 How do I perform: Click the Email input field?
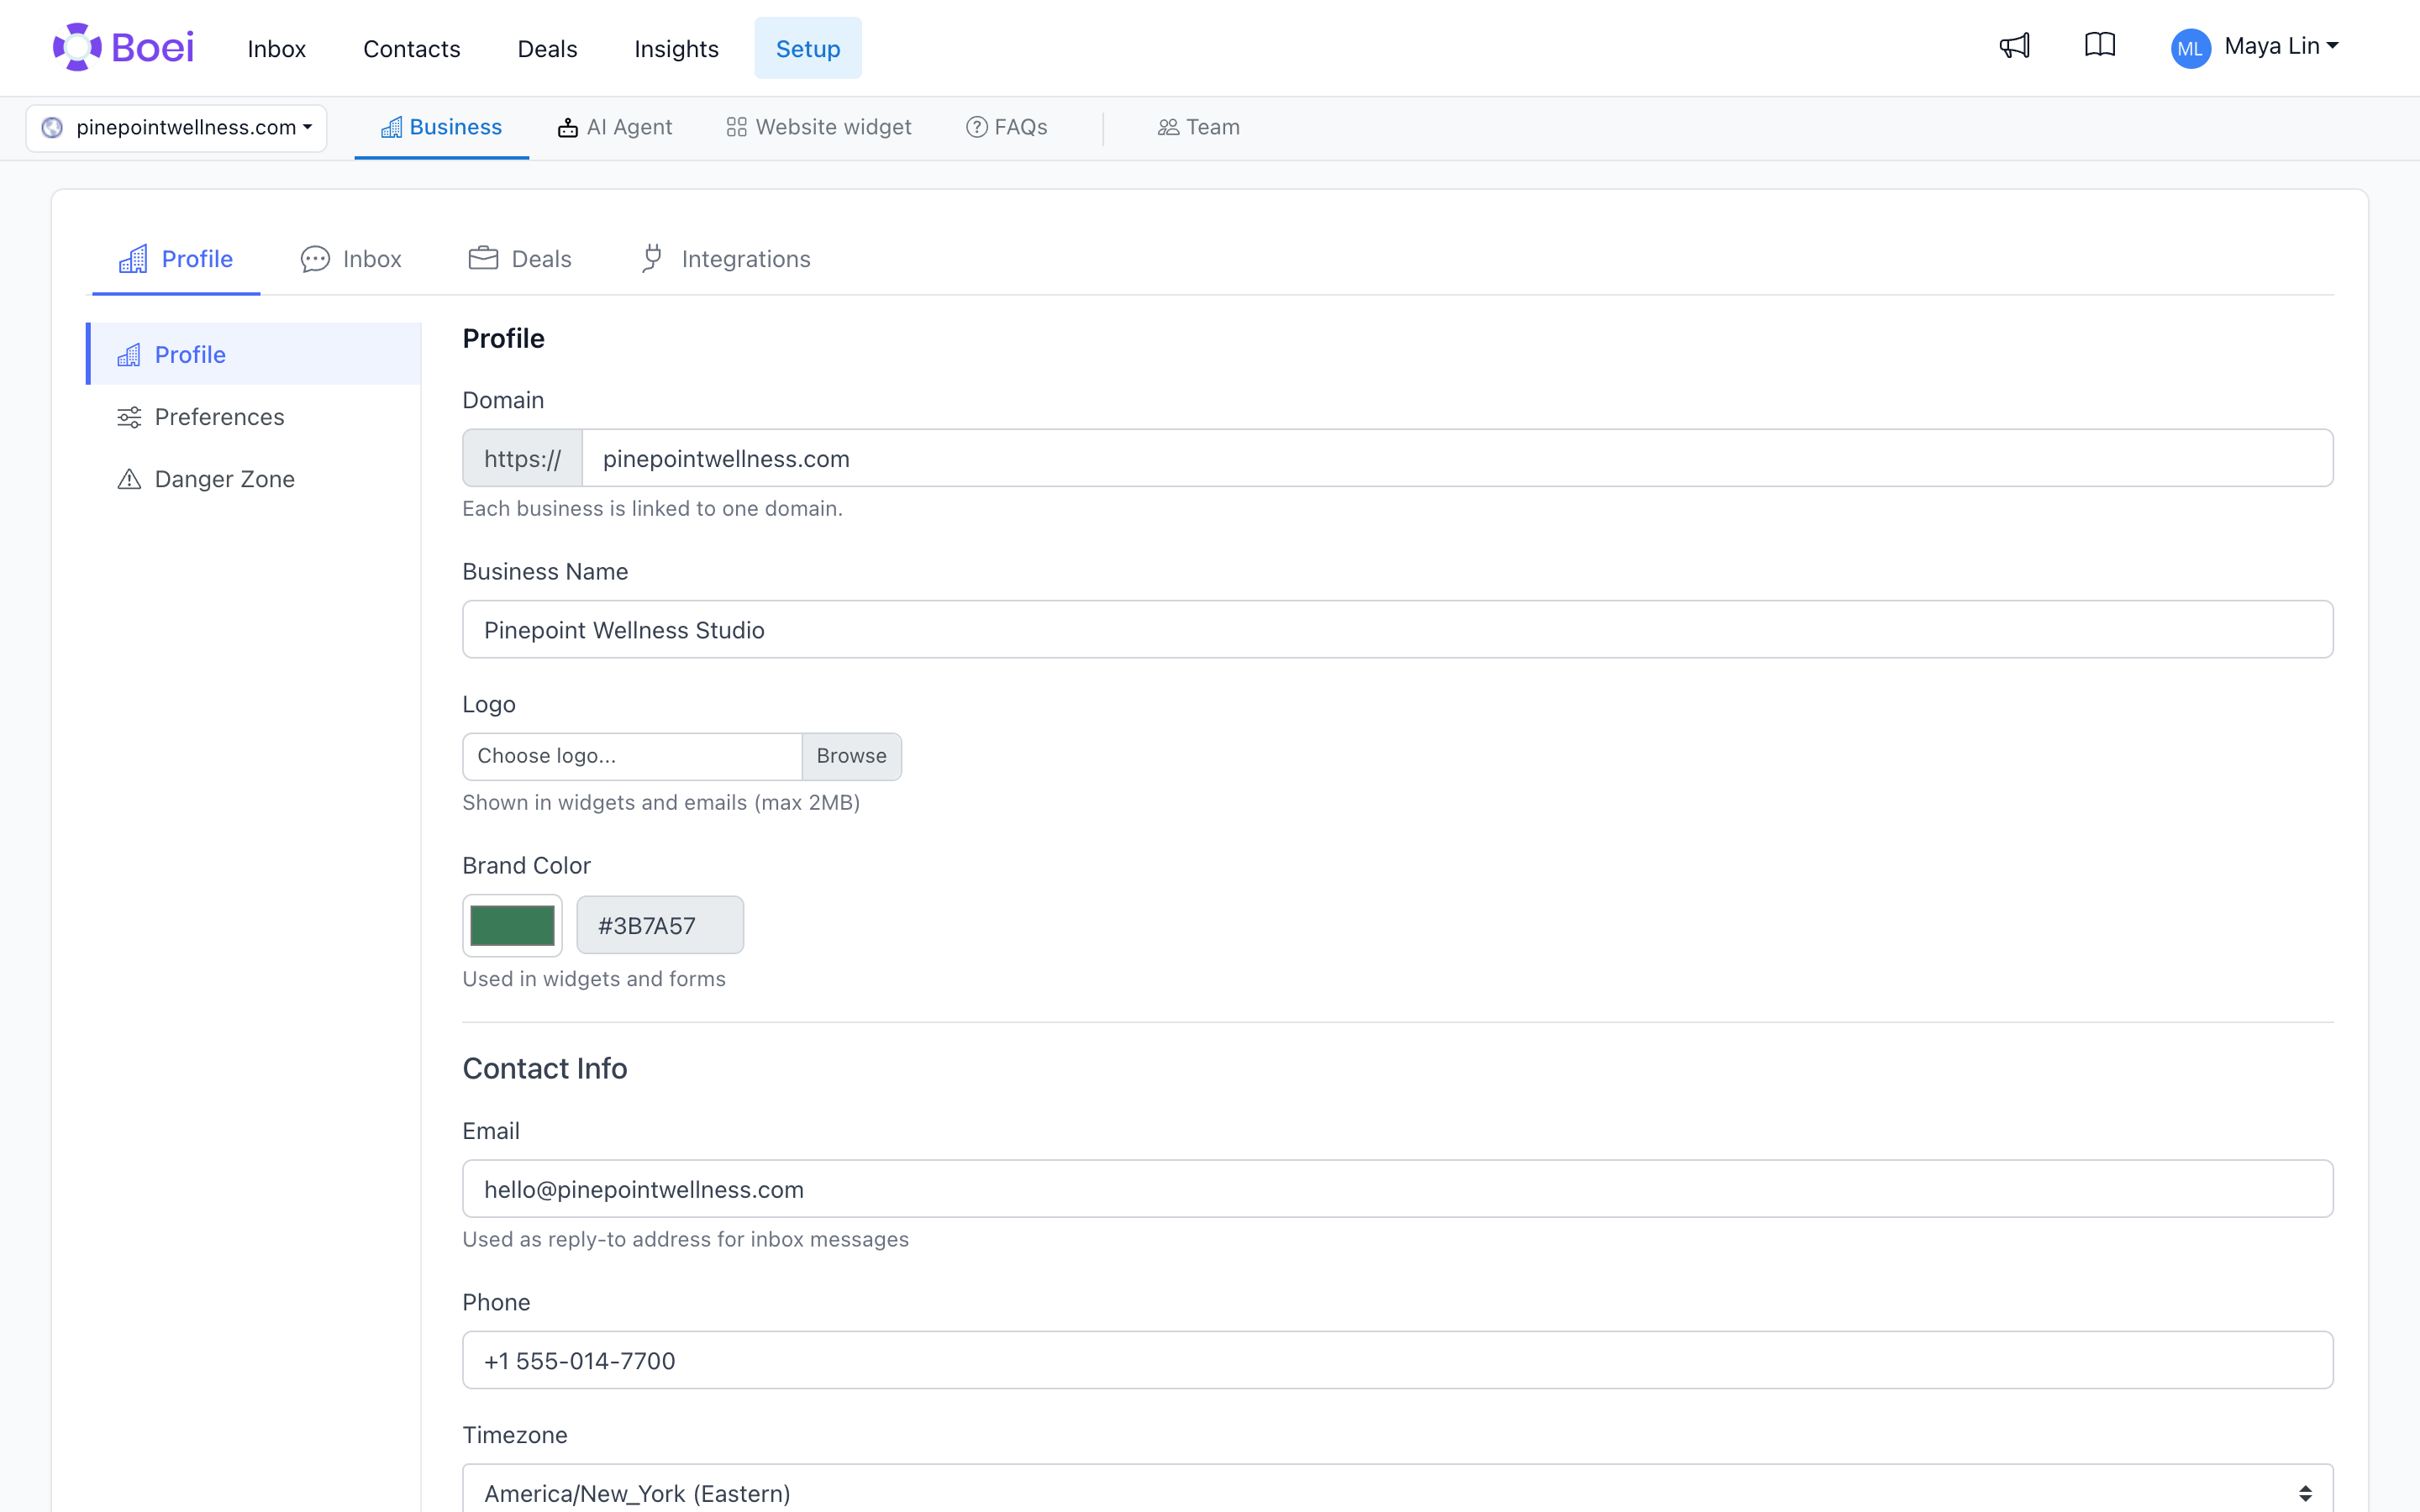[1397, 1189]
